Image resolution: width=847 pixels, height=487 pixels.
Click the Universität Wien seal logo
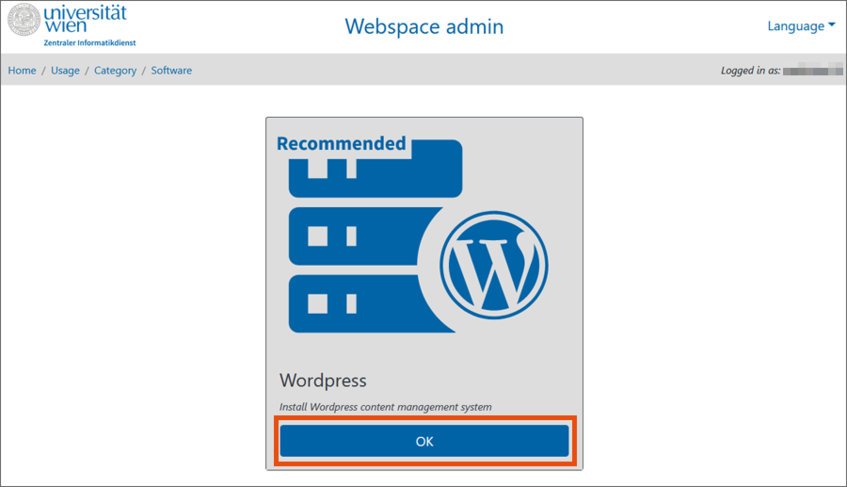[x=24, y=20]
